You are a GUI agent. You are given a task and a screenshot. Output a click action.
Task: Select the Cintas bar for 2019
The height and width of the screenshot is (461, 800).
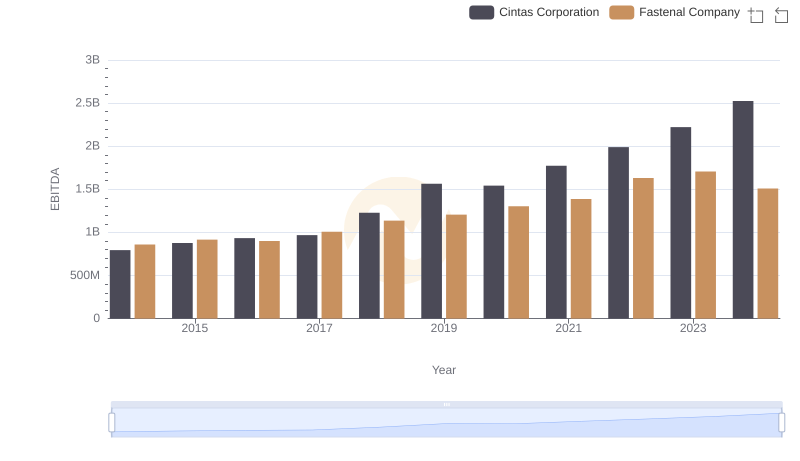point(432,250)
